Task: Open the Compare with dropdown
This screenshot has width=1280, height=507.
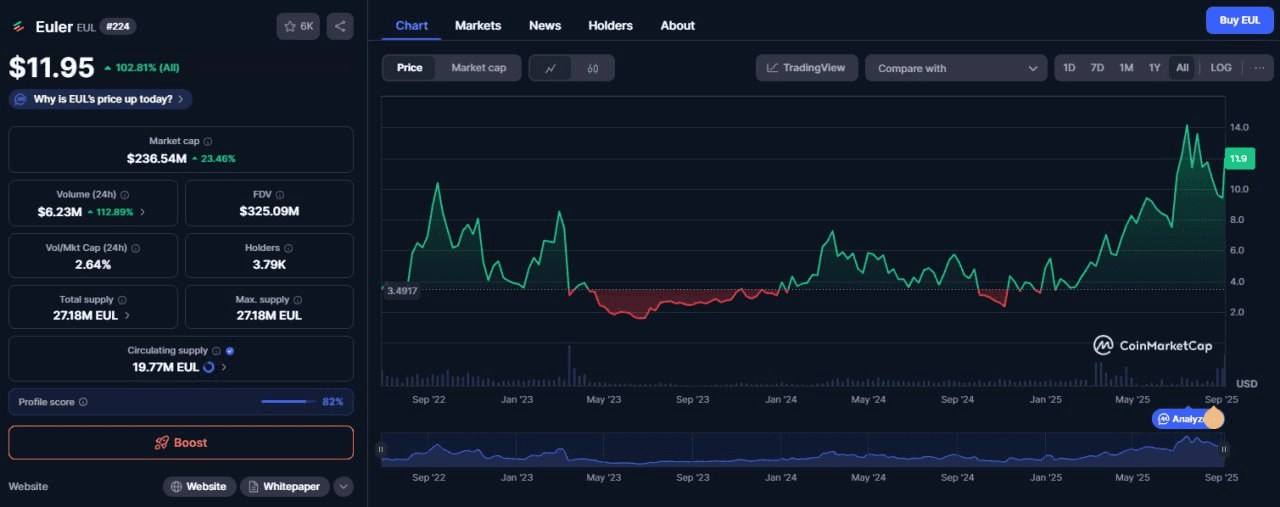Action: [x=956, y=68]
